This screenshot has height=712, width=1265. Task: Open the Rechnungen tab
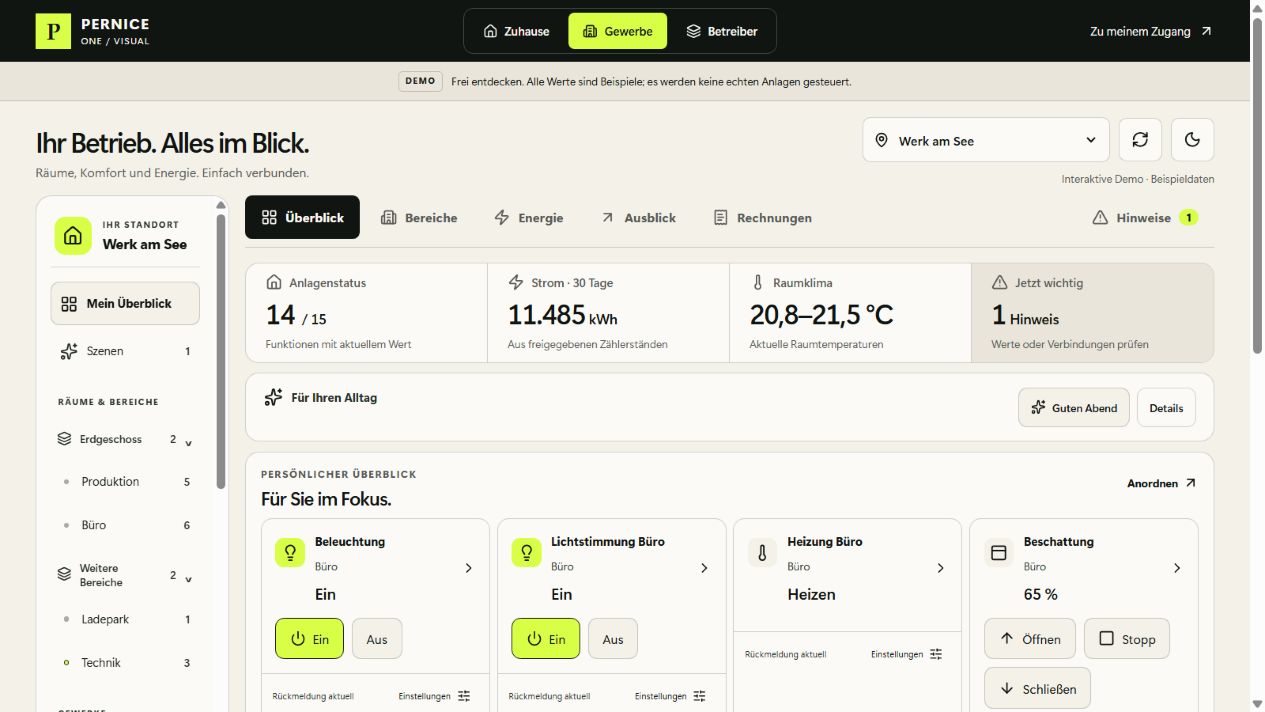point(762,217)
